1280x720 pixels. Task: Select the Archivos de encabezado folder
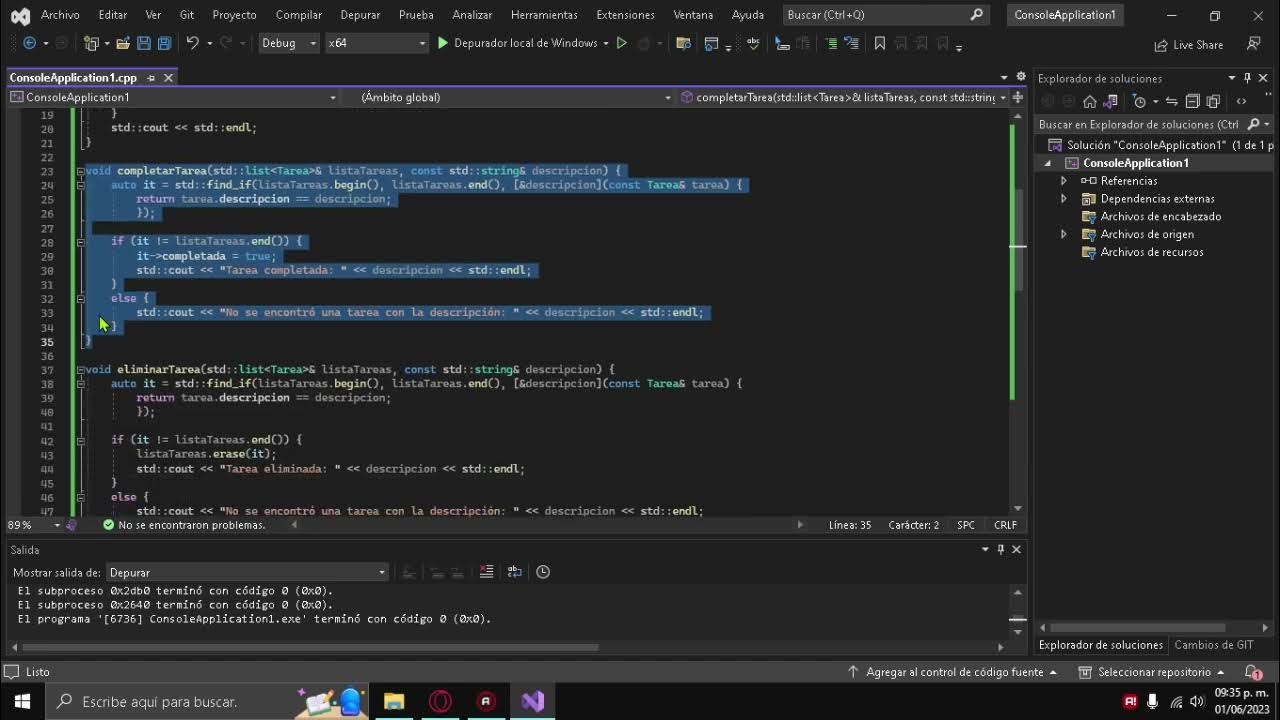(x=1160, y=217)
